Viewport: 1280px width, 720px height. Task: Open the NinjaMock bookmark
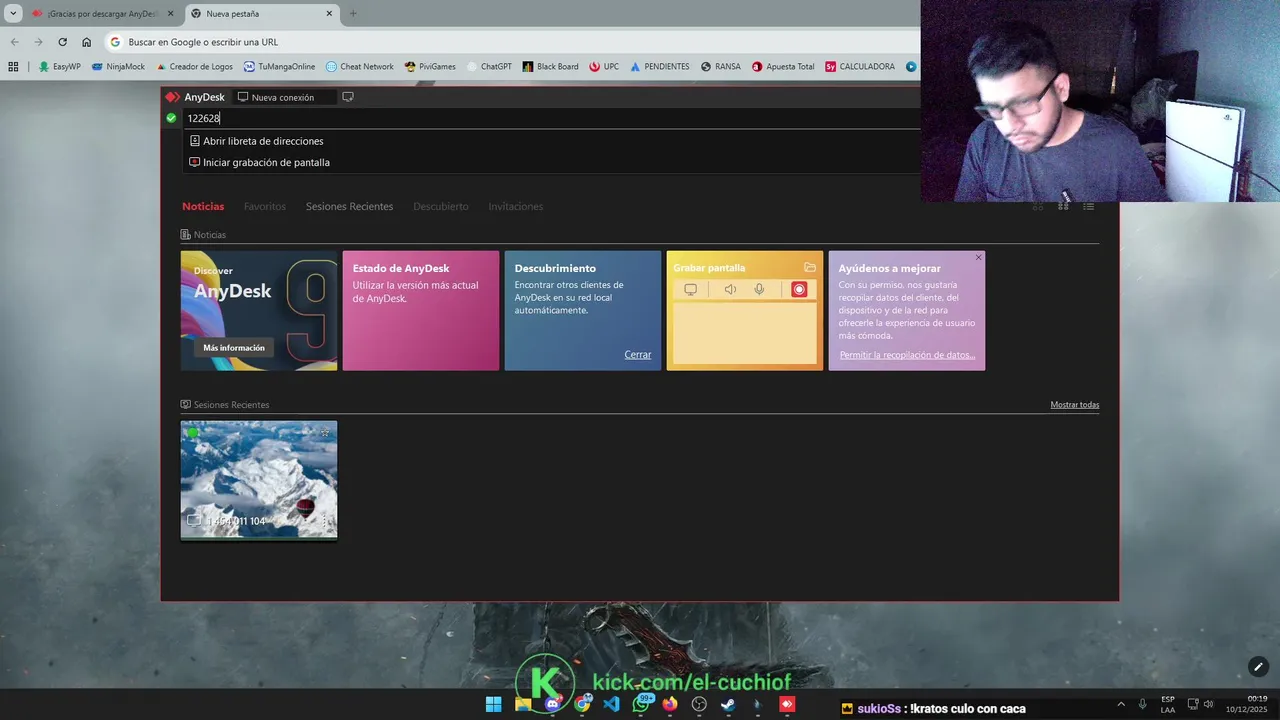point(118,67)
